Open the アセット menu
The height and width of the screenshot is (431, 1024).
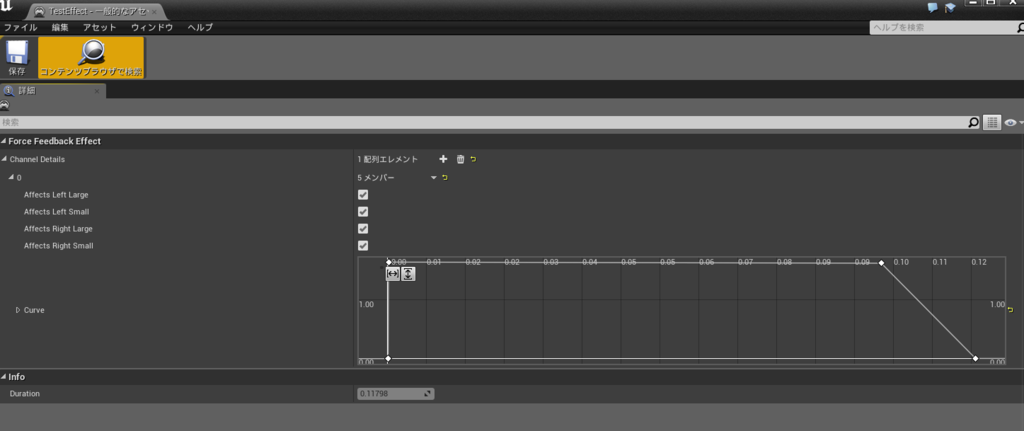[x=99, y=27]
